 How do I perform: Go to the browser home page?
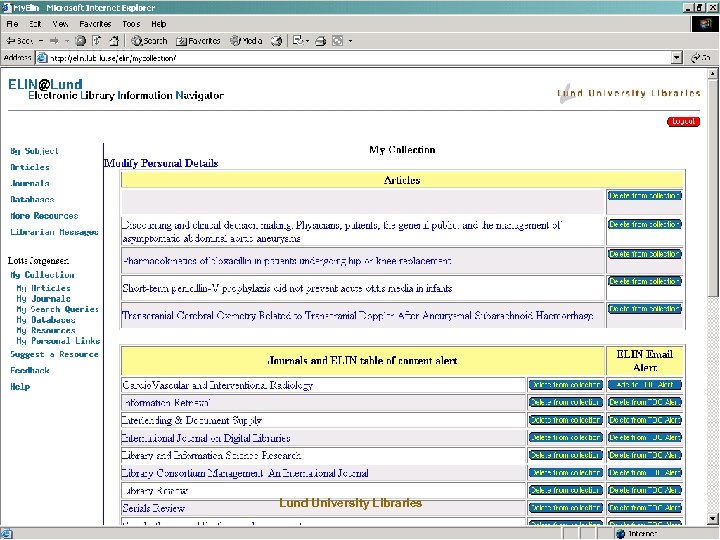click(x=113, y=41)
